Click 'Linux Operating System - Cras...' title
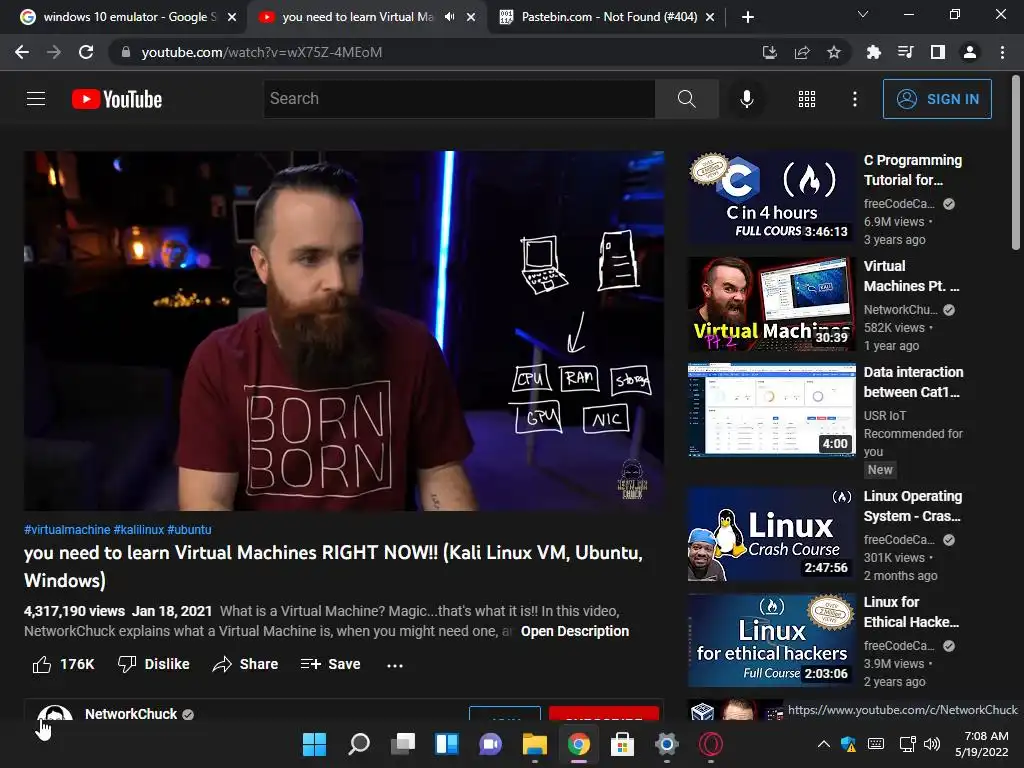The width and height of the screenshot is (1024, 768). coord(912,506)
